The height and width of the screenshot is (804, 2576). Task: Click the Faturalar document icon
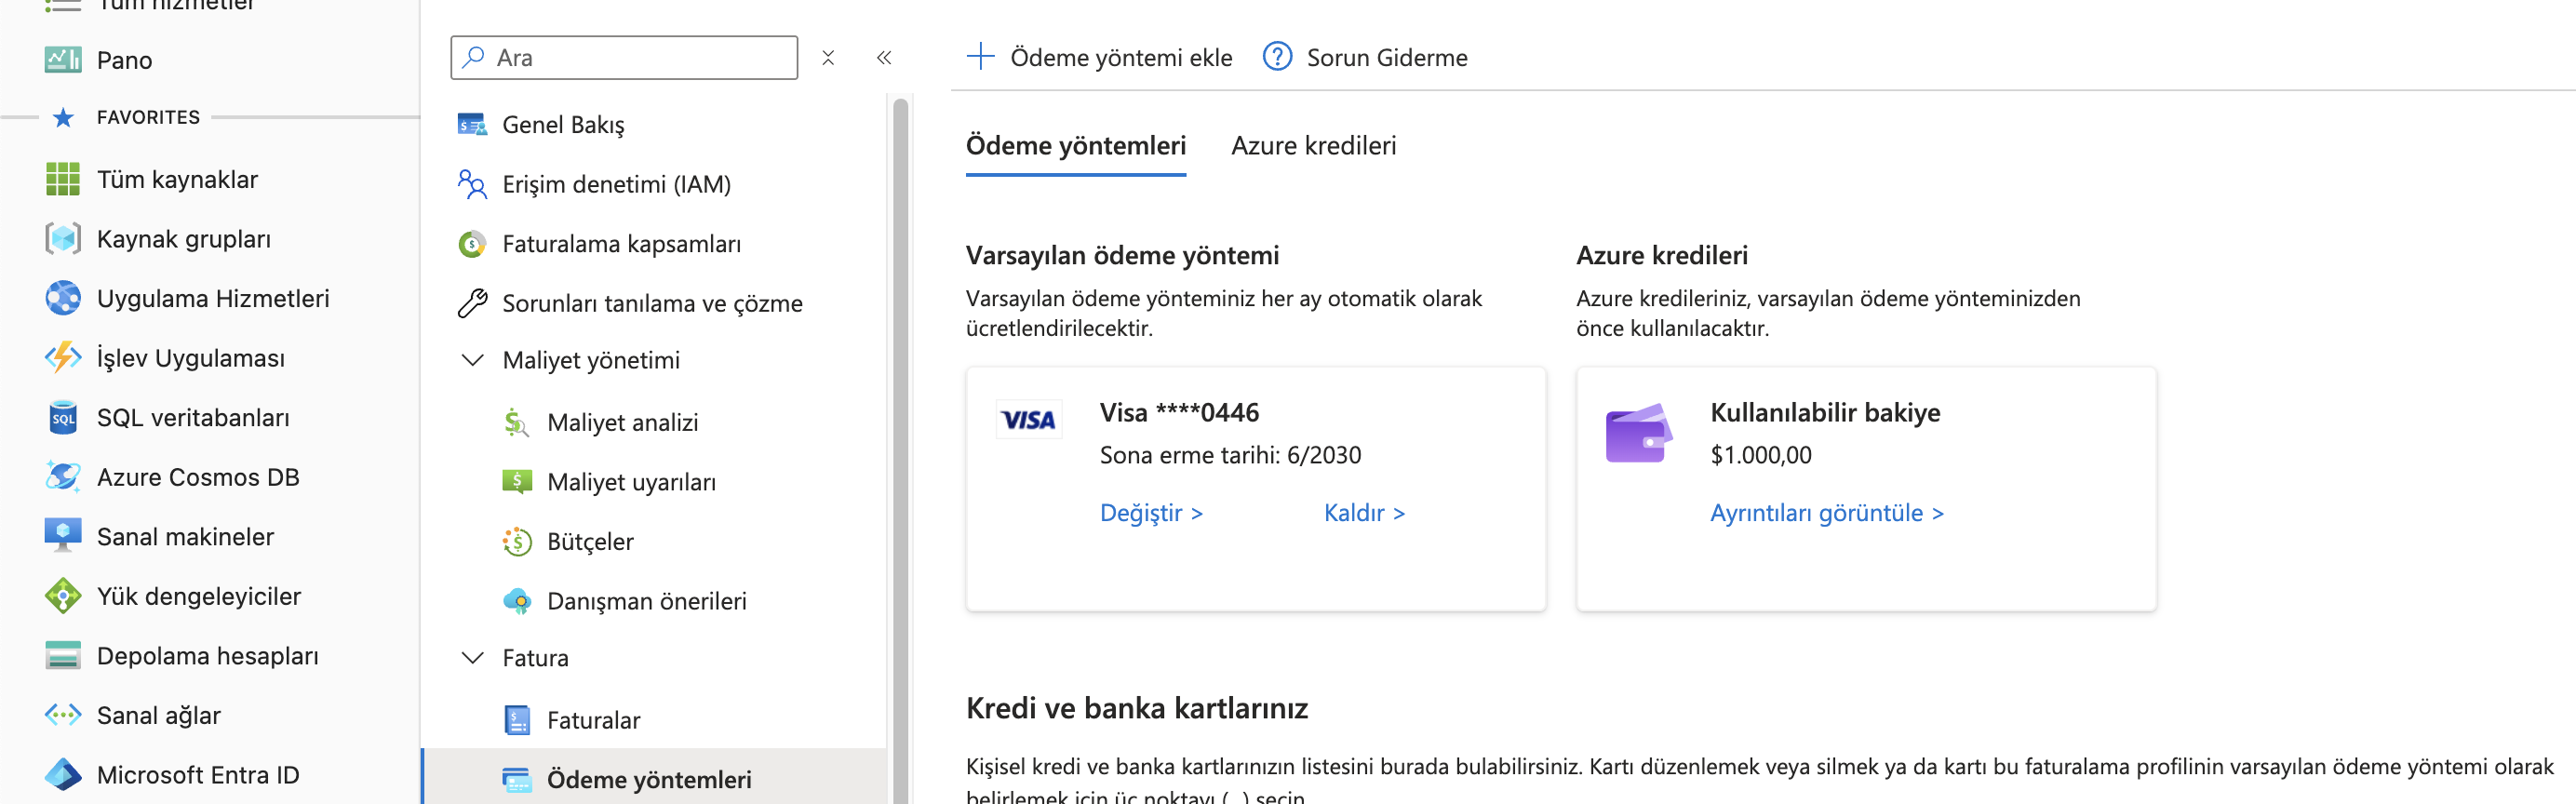[516, 720]
